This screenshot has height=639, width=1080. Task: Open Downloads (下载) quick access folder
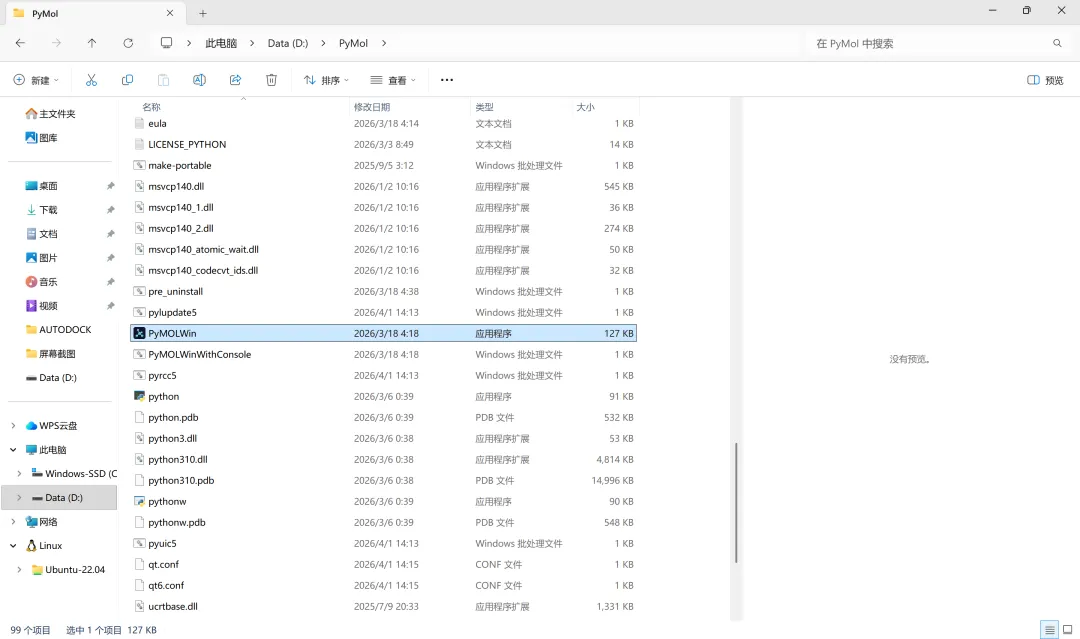click(x=41, y=209)
